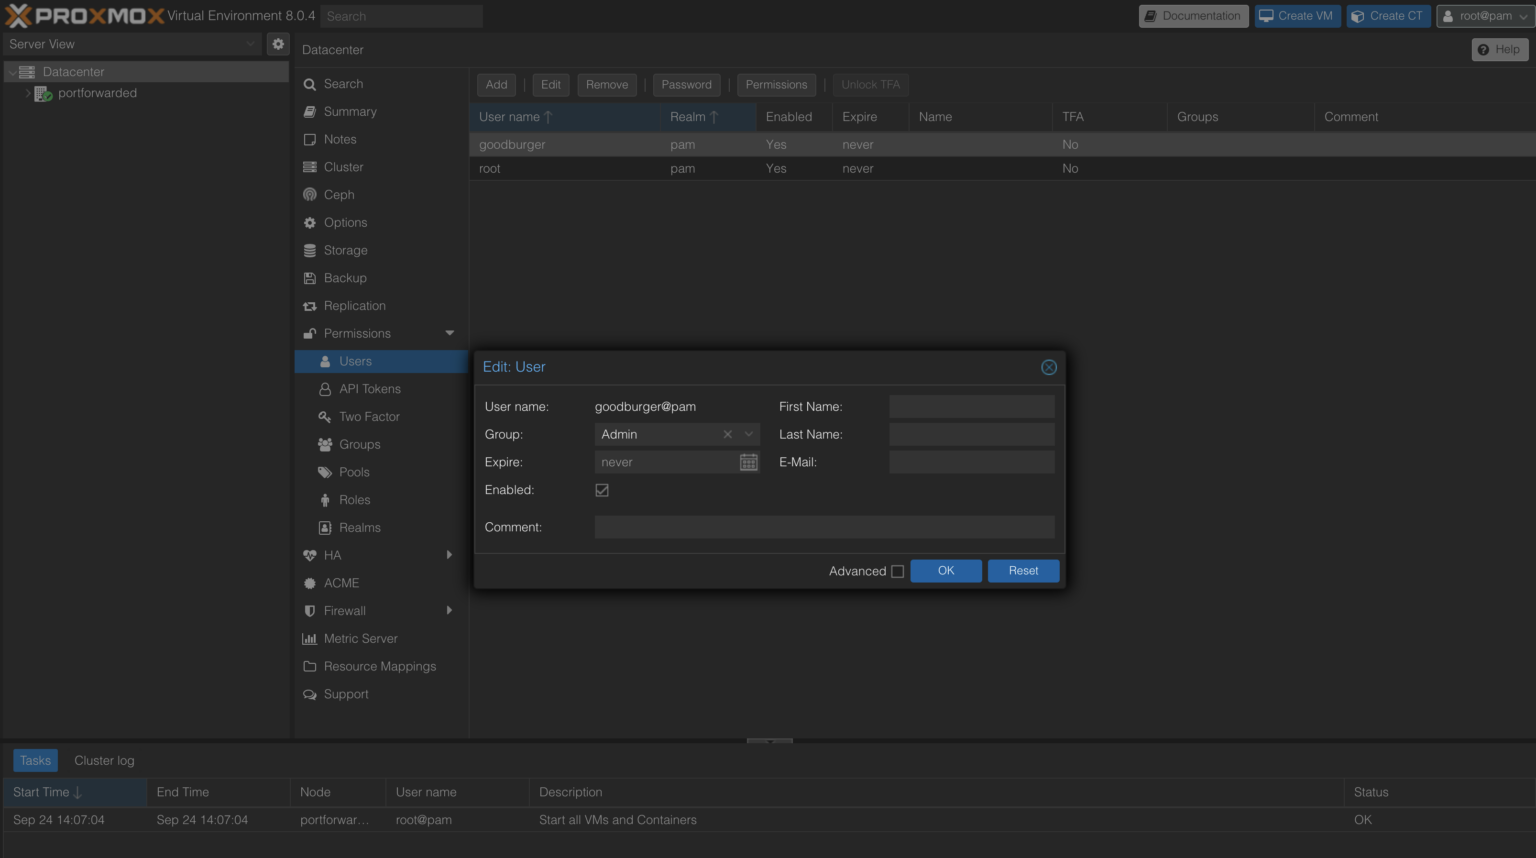This screenshot has height=858, width=1536.
Task: Expand the portforwarded node in the tree
Action: click(28, 92)
